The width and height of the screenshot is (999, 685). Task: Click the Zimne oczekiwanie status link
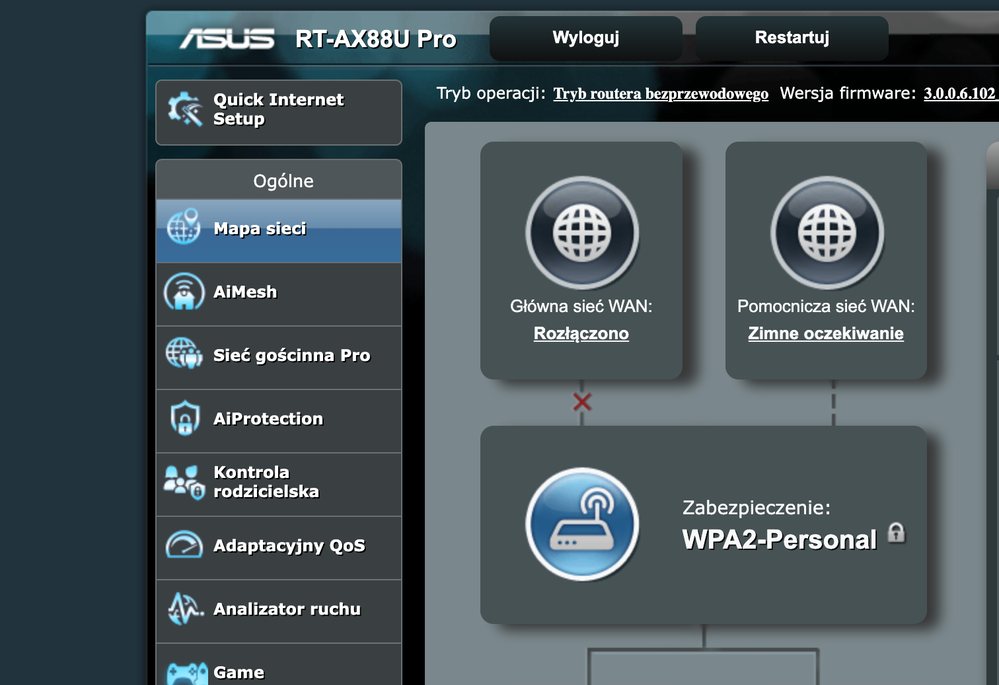pyautogui.click(x=826, y=334)
